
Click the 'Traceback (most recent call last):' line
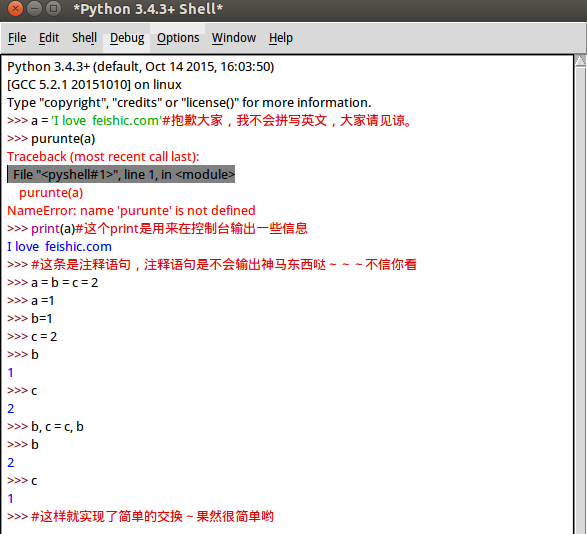(103, 157)
